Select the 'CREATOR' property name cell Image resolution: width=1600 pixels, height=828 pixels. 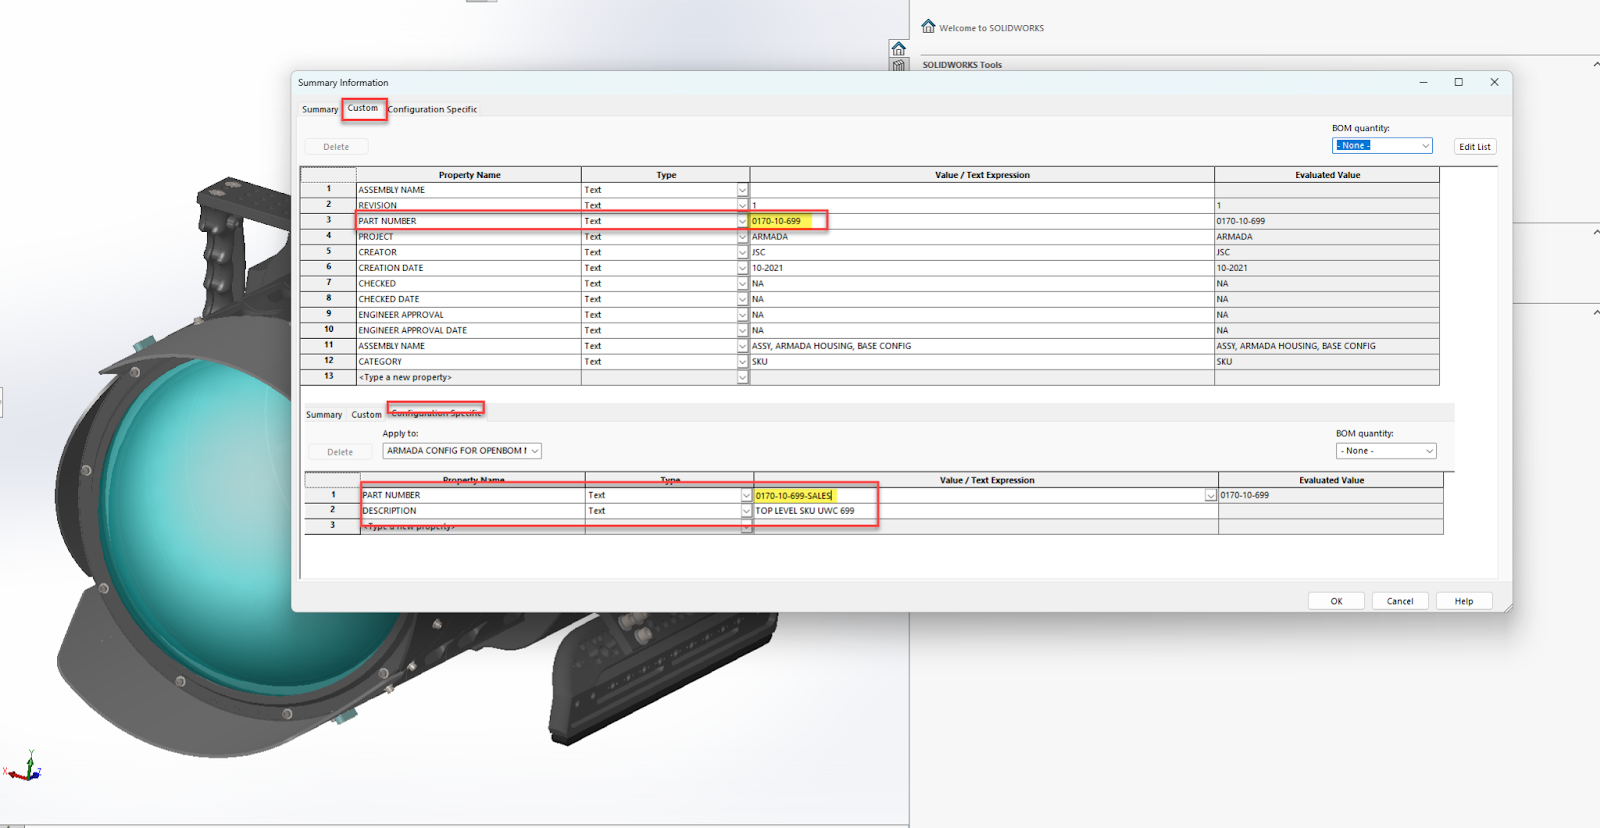coord(469,252)
